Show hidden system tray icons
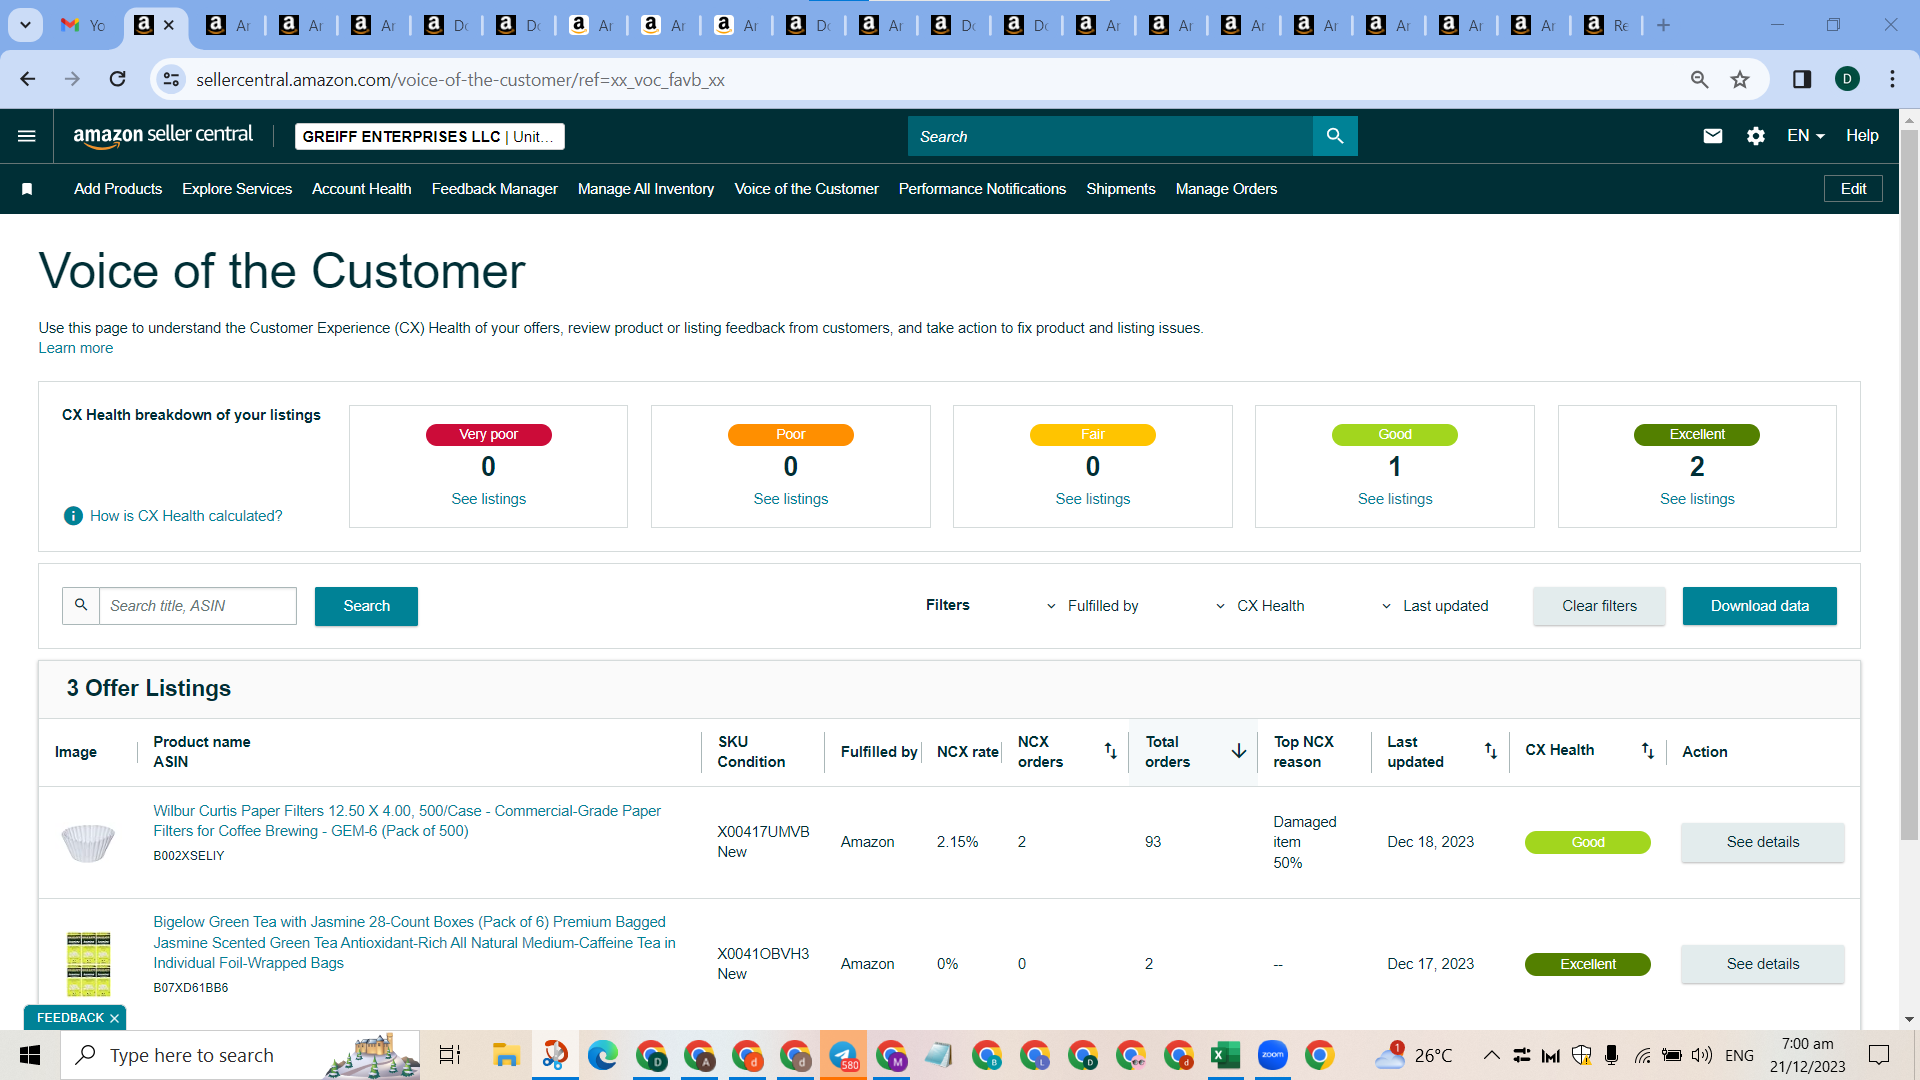 click(x=1491, y=1055)
